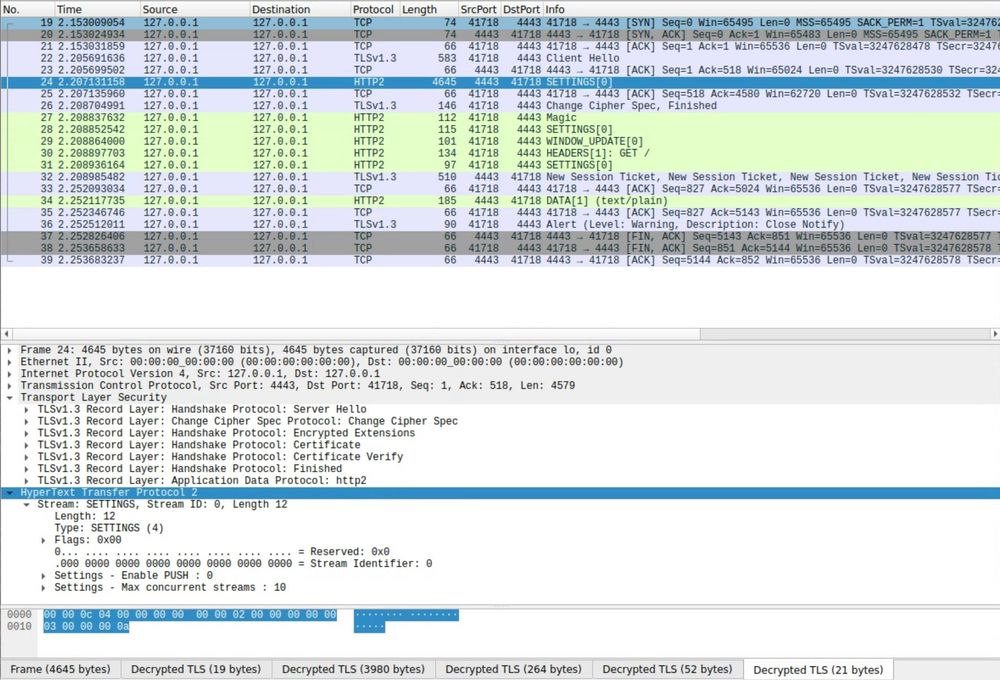Expand Encrypted Extensions record layer
This screenshot has width=1000, height=680.
(x=27, y=433)
